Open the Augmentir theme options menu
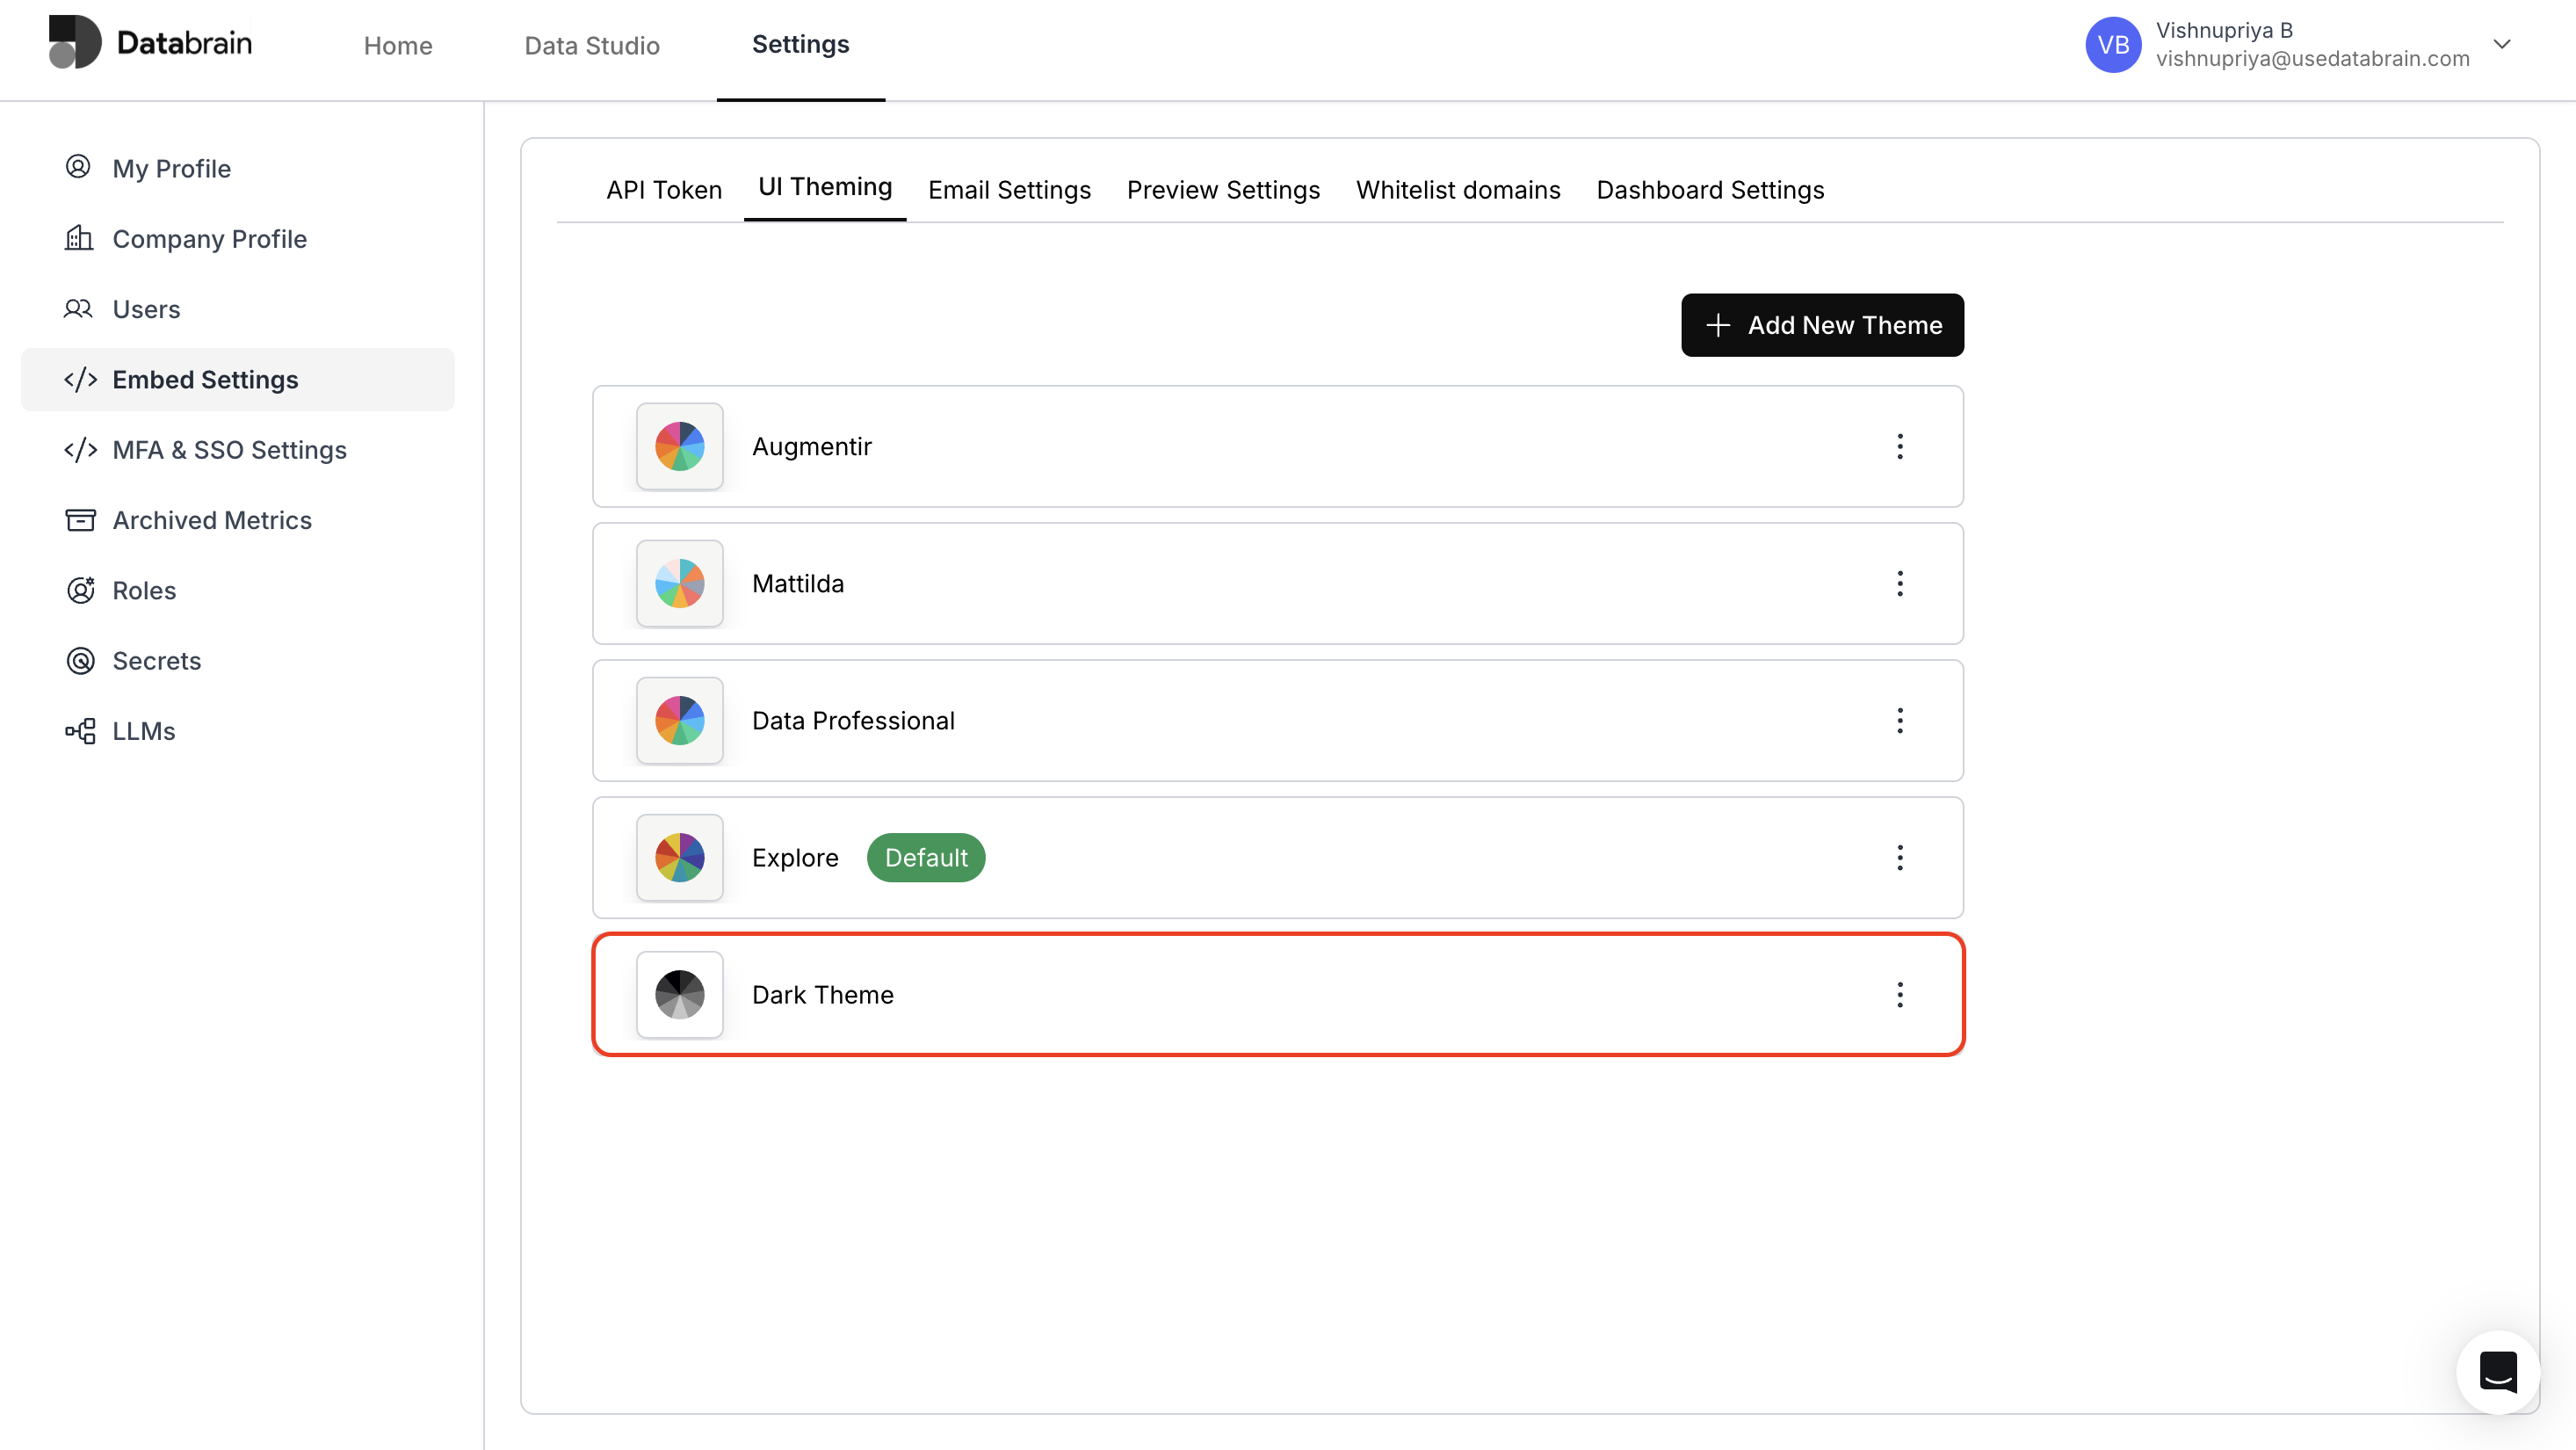Image resolution: width=2576 pixels, height=1450 pixels. (1900, 446)
